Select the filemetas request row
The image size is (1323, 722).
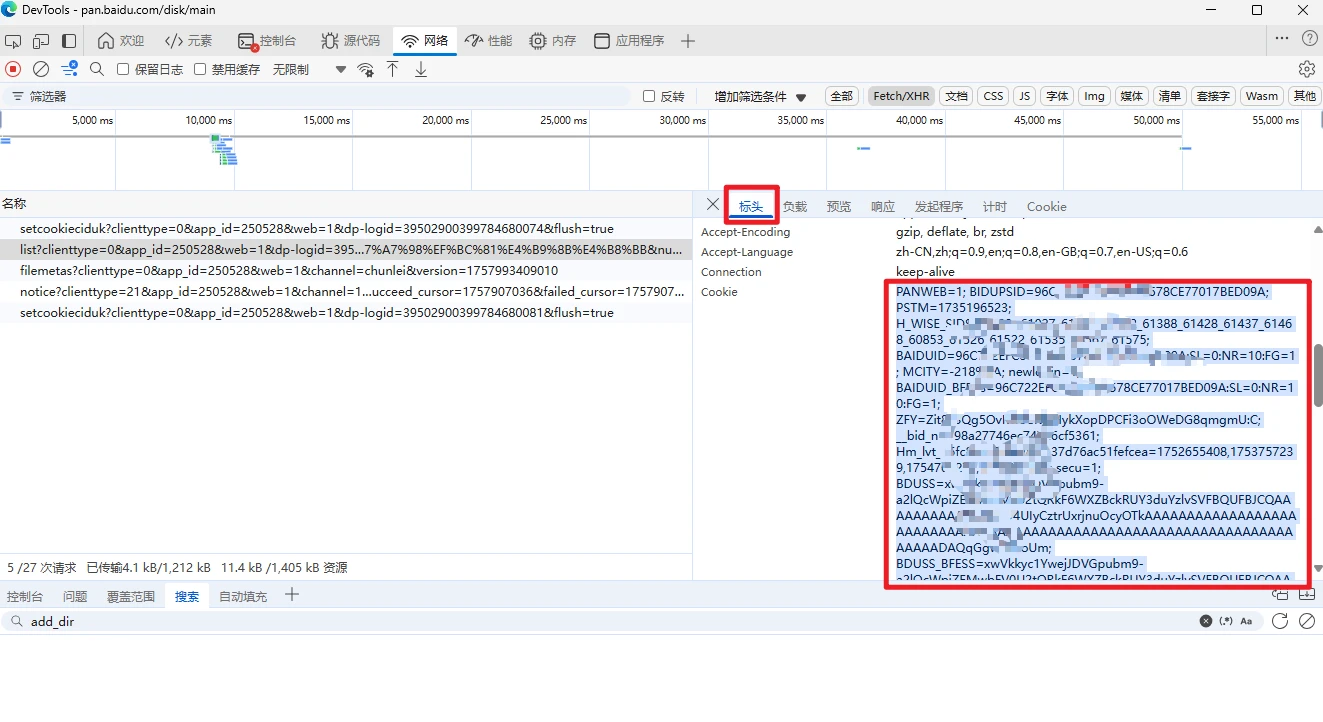[288, 271]
